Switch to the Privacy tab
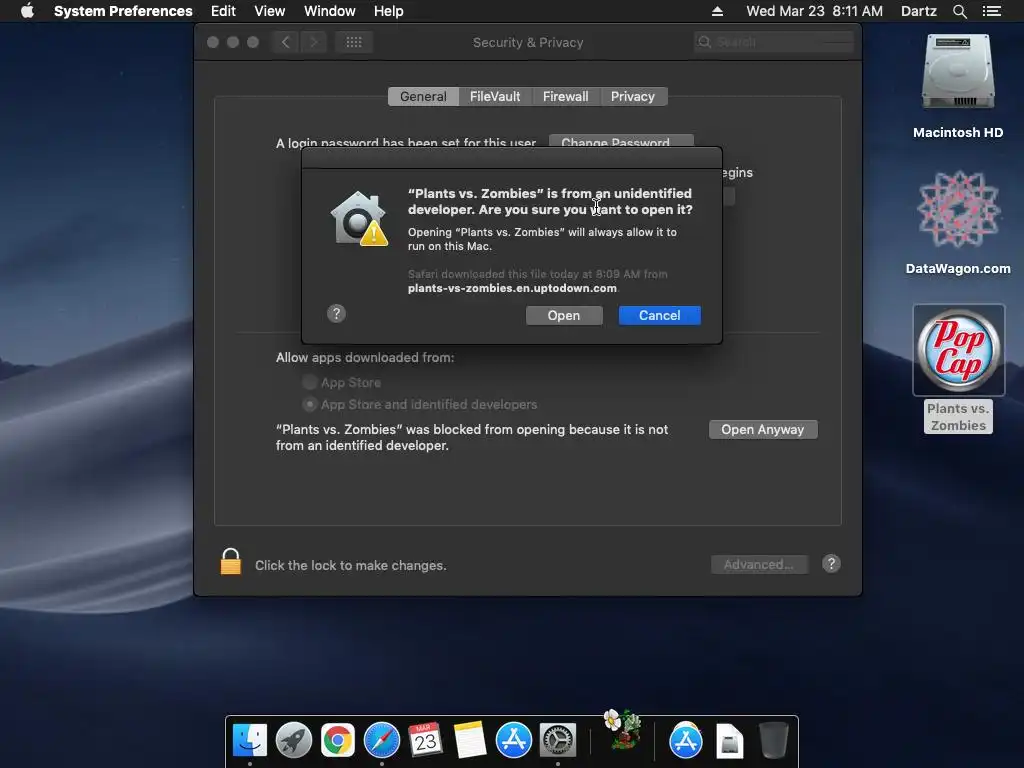This screenshot has width=1024, height=768. coord(633,96)
